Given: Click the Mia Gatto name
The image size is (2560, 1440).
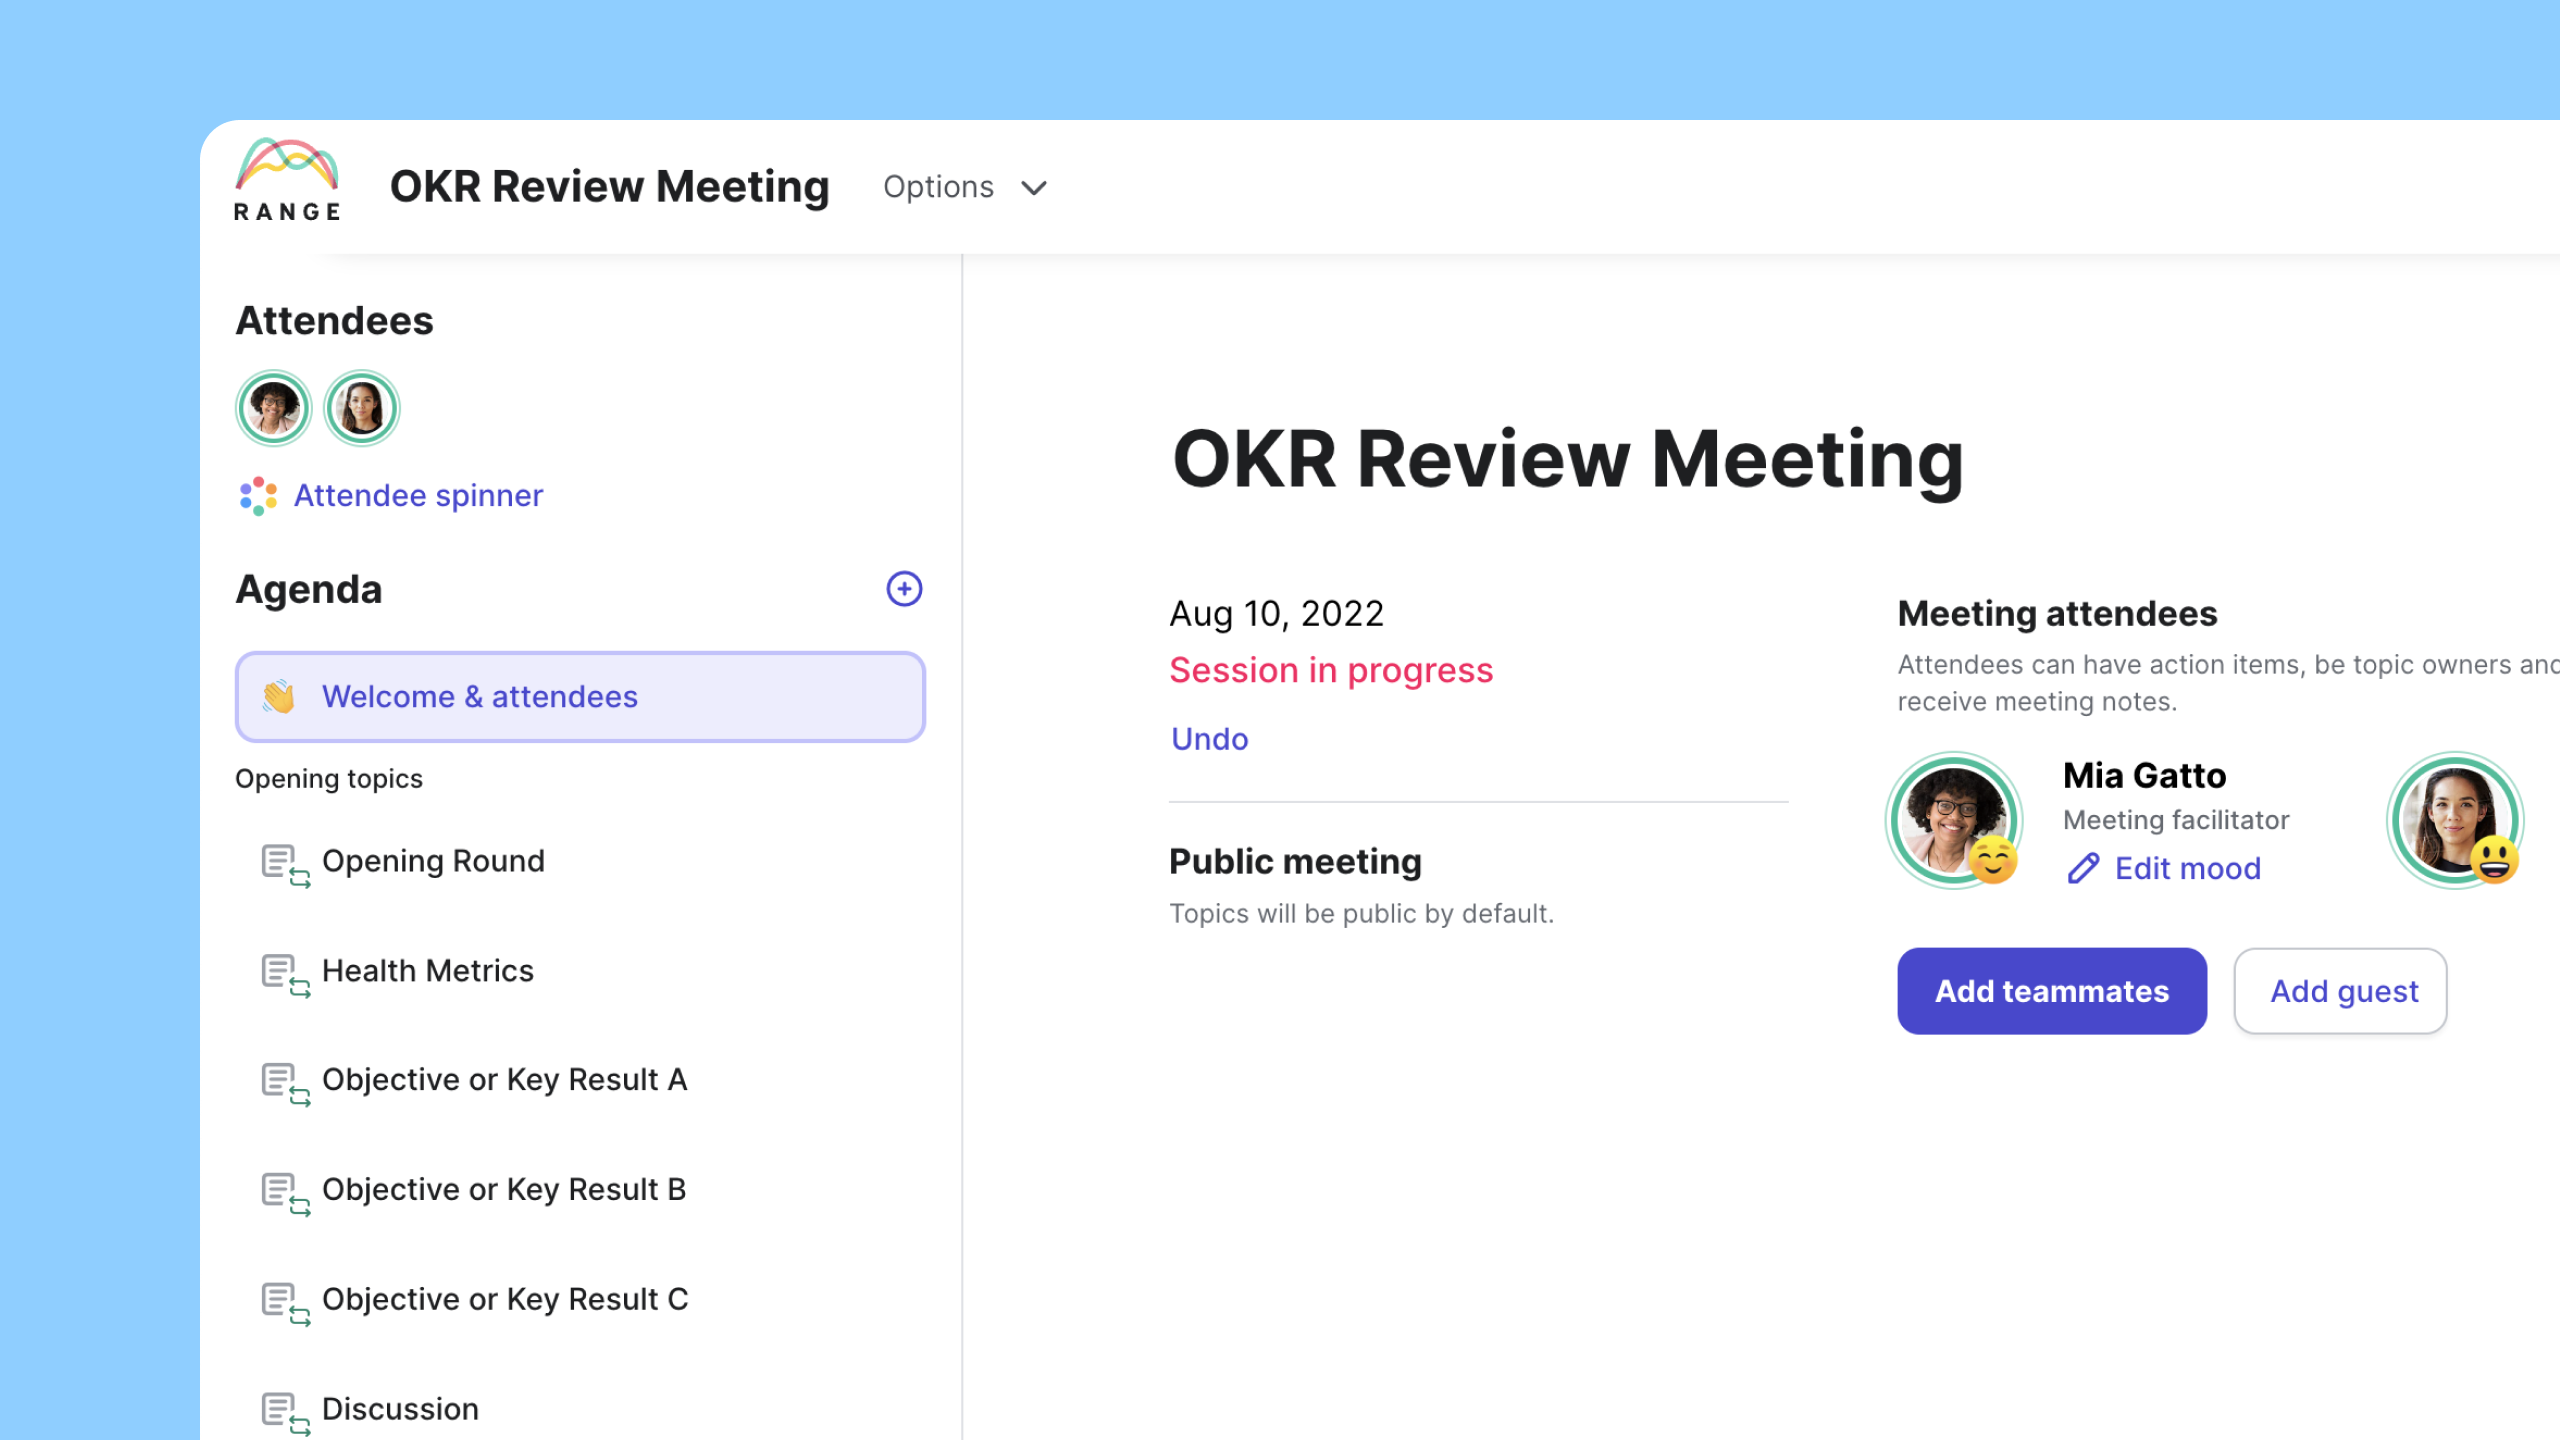Looking at the screenshot, I should (2145, 776).
